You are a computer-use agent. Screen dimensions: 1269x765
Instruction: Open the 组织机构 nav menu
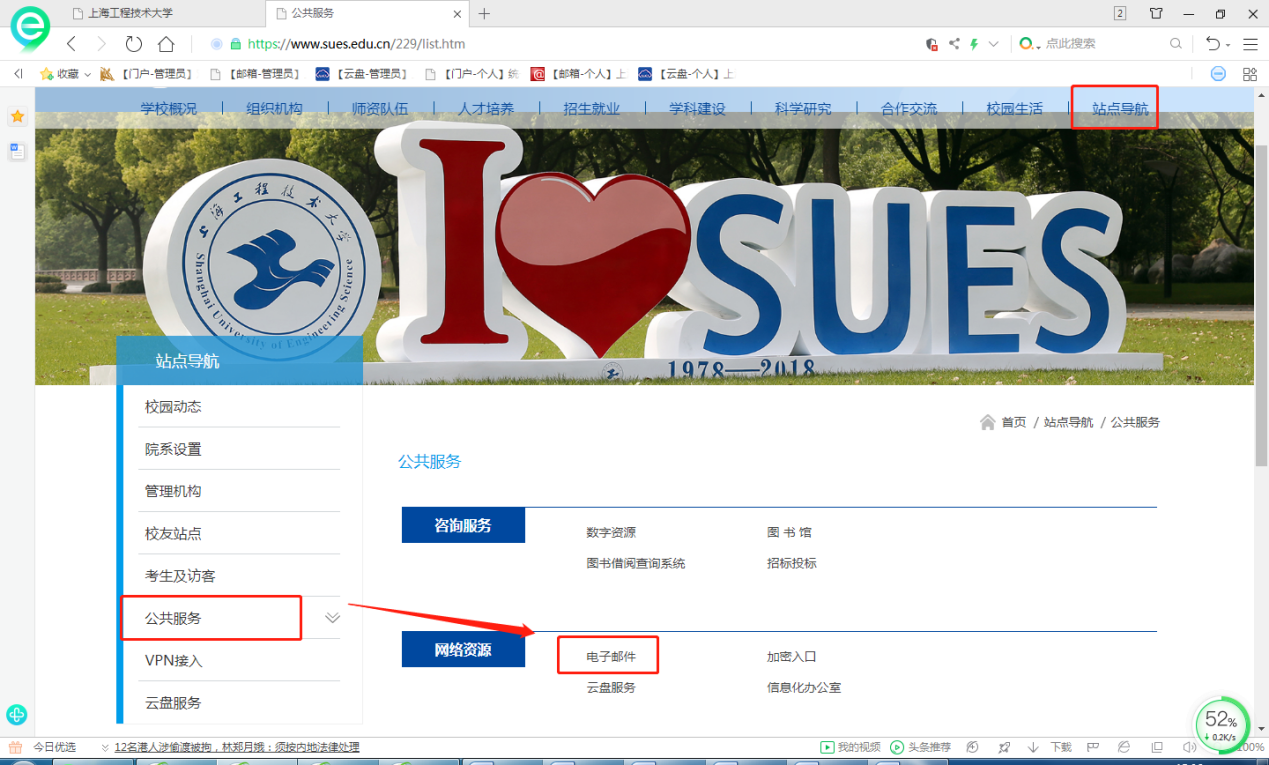274,109
